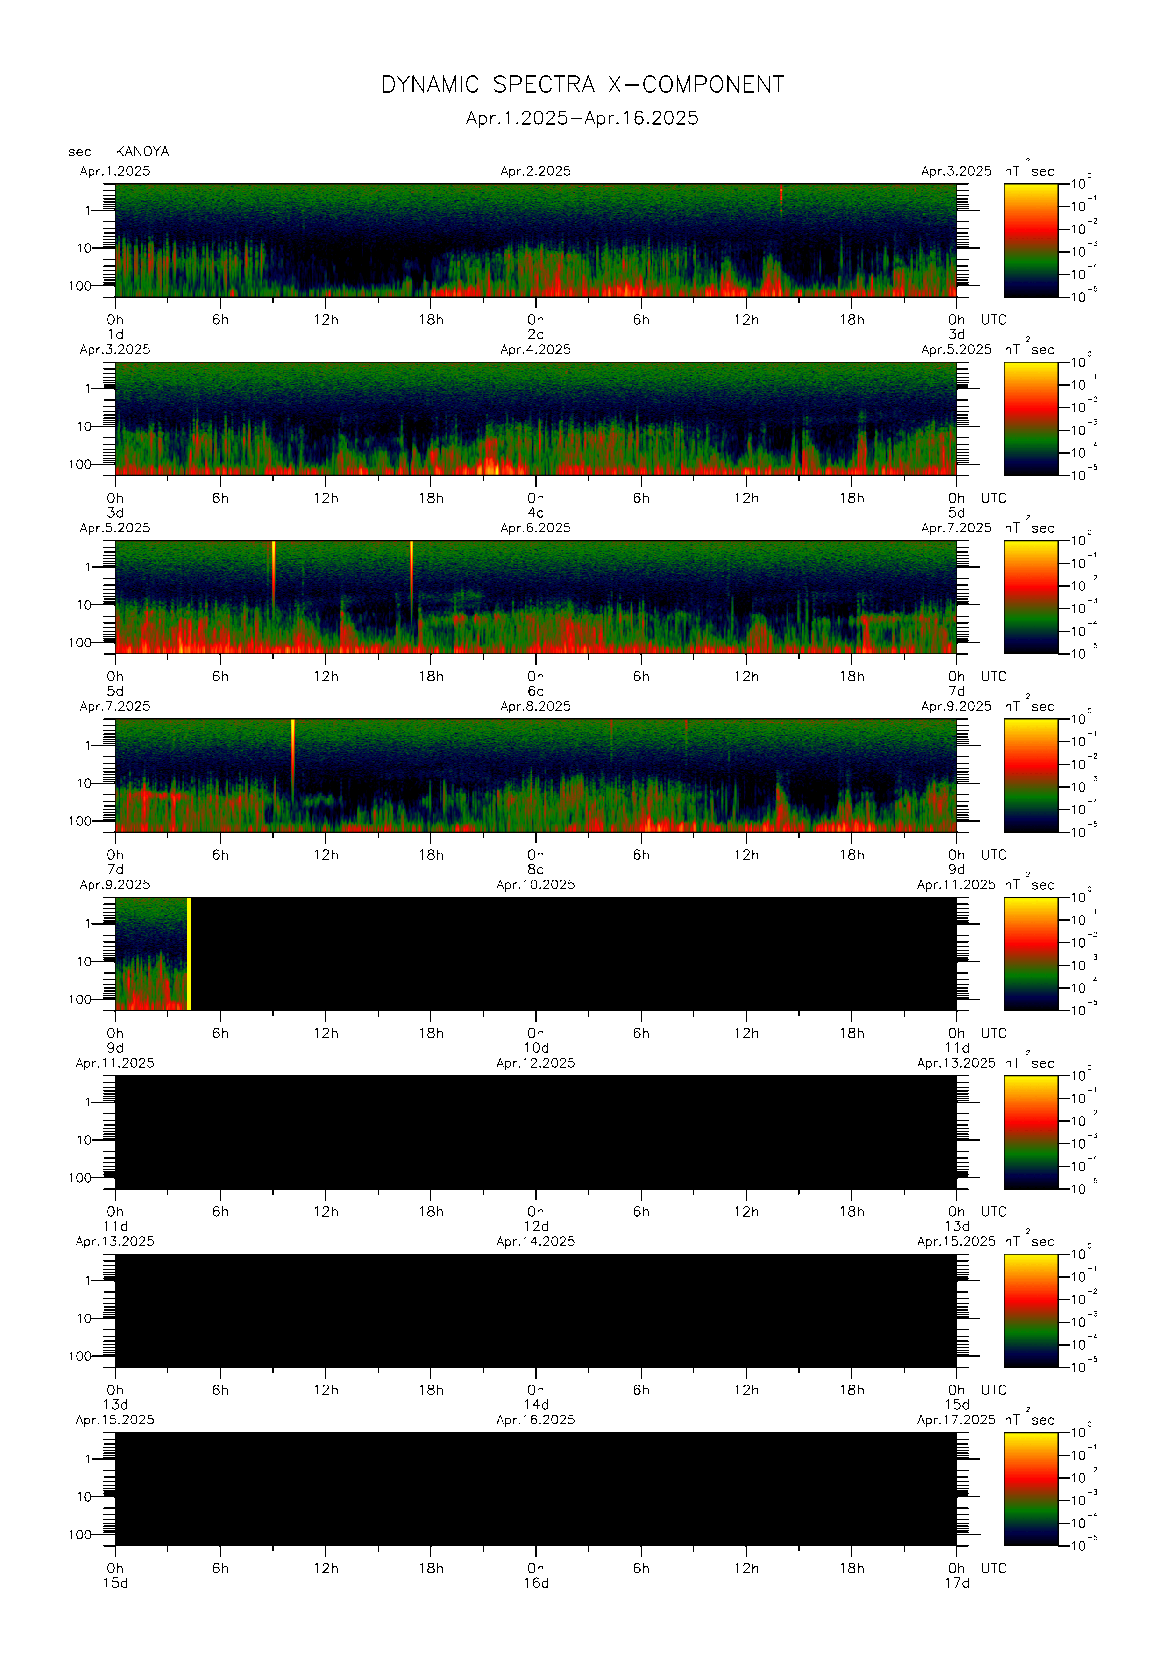
Task: Click the small red spike in first spectrogram
Action: click(x=781, y=196)
